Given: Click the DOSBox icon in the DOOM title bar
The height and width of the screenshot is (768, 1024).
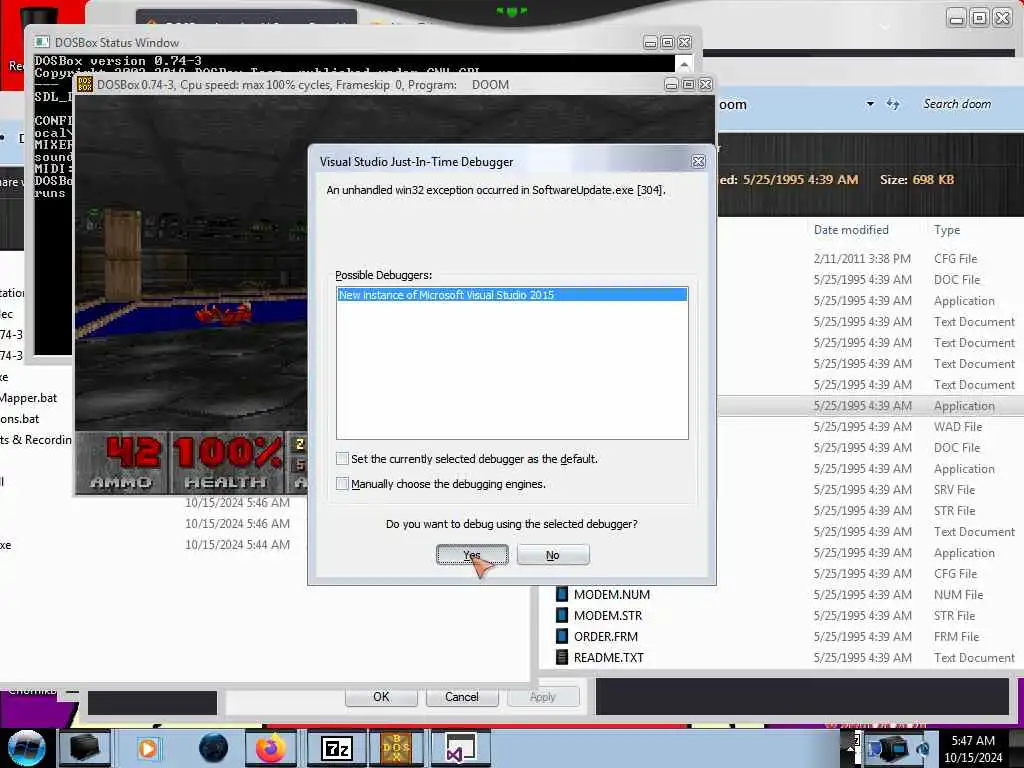Looking at the screenshot, I should (85, 84).
